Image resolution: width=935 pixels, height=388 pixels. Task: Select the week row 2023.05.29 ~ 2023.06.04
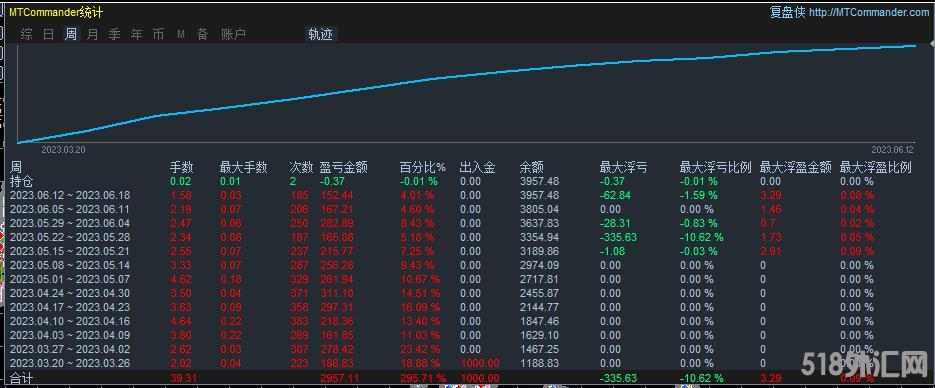[x=70, y=224]
